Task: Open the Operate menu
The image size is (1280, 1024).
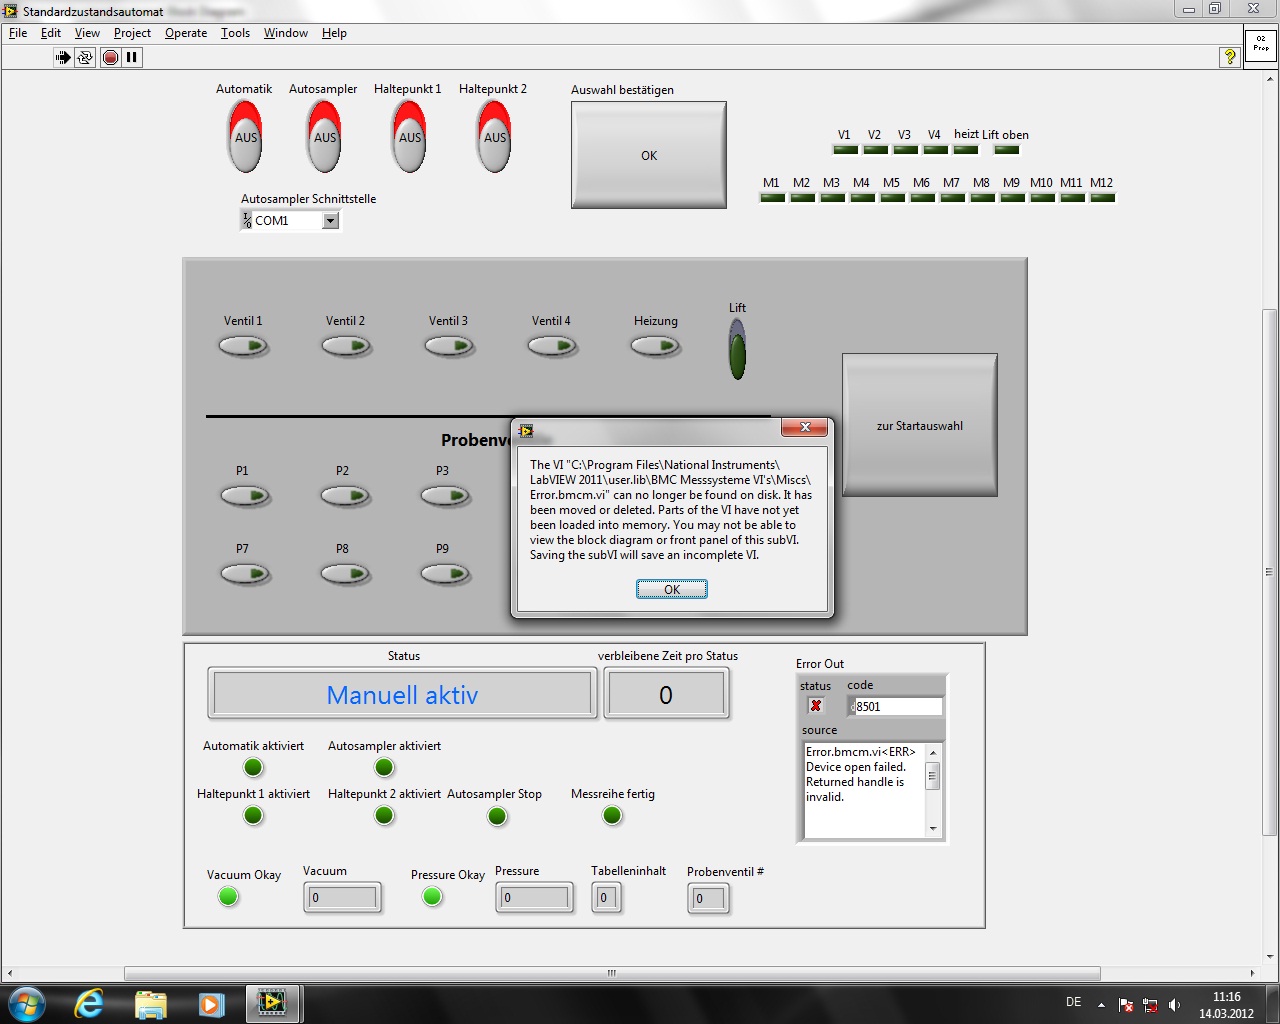Action: pos(186,33)
